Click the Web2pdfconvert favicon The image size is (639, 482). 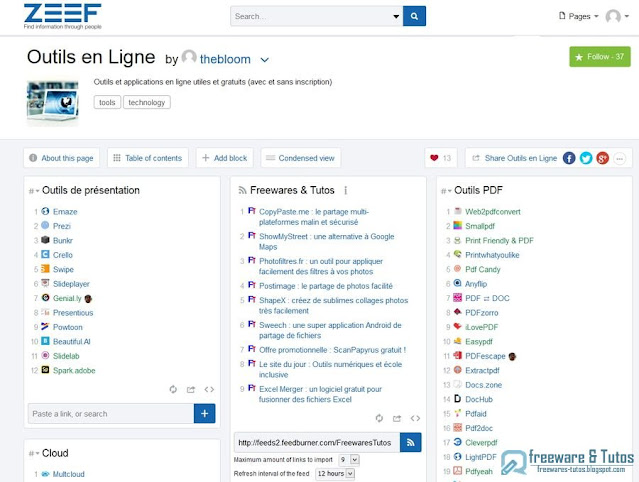coord(458,211)
